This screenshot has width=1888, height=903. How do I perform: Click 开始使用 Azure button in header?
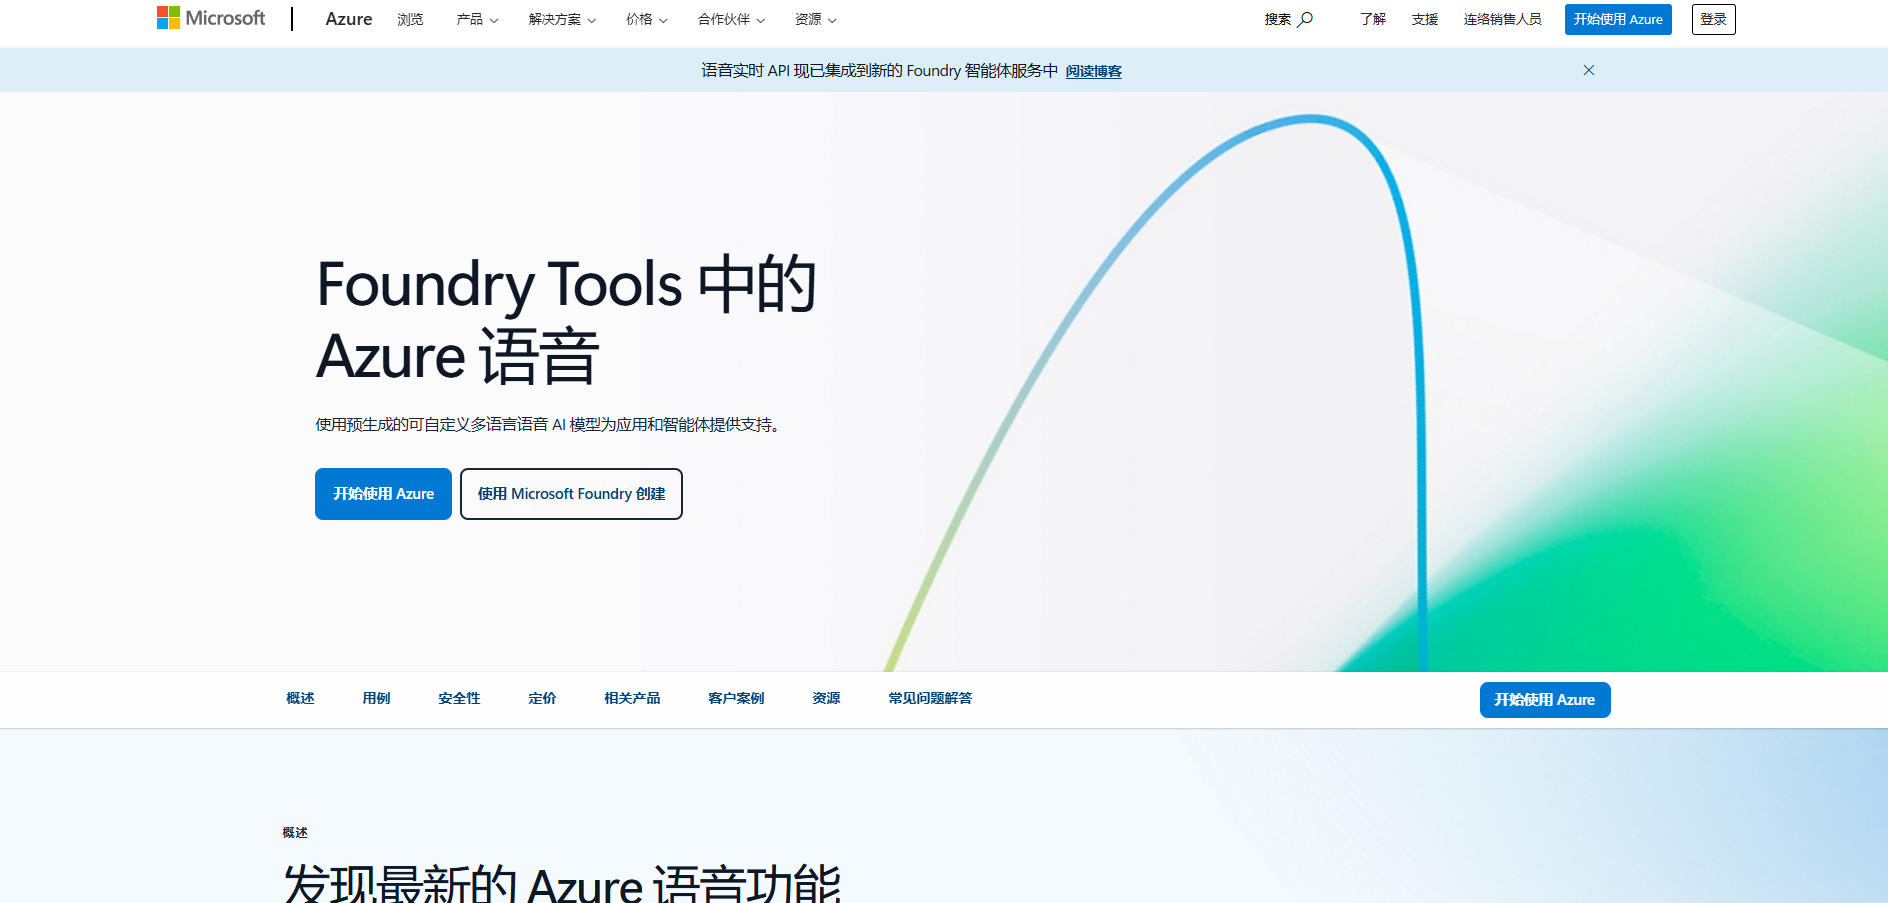[x=1618, y=19]
